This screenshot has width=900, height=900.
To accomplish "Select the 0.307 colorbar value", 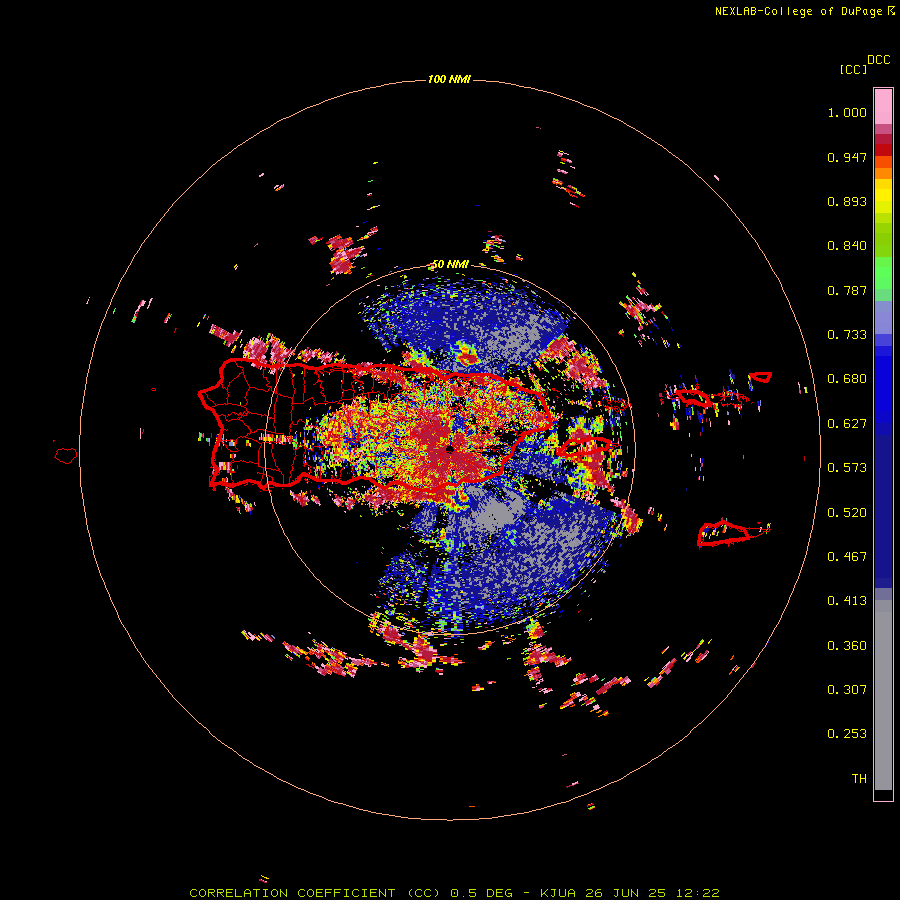I will (x=847, y=690).
